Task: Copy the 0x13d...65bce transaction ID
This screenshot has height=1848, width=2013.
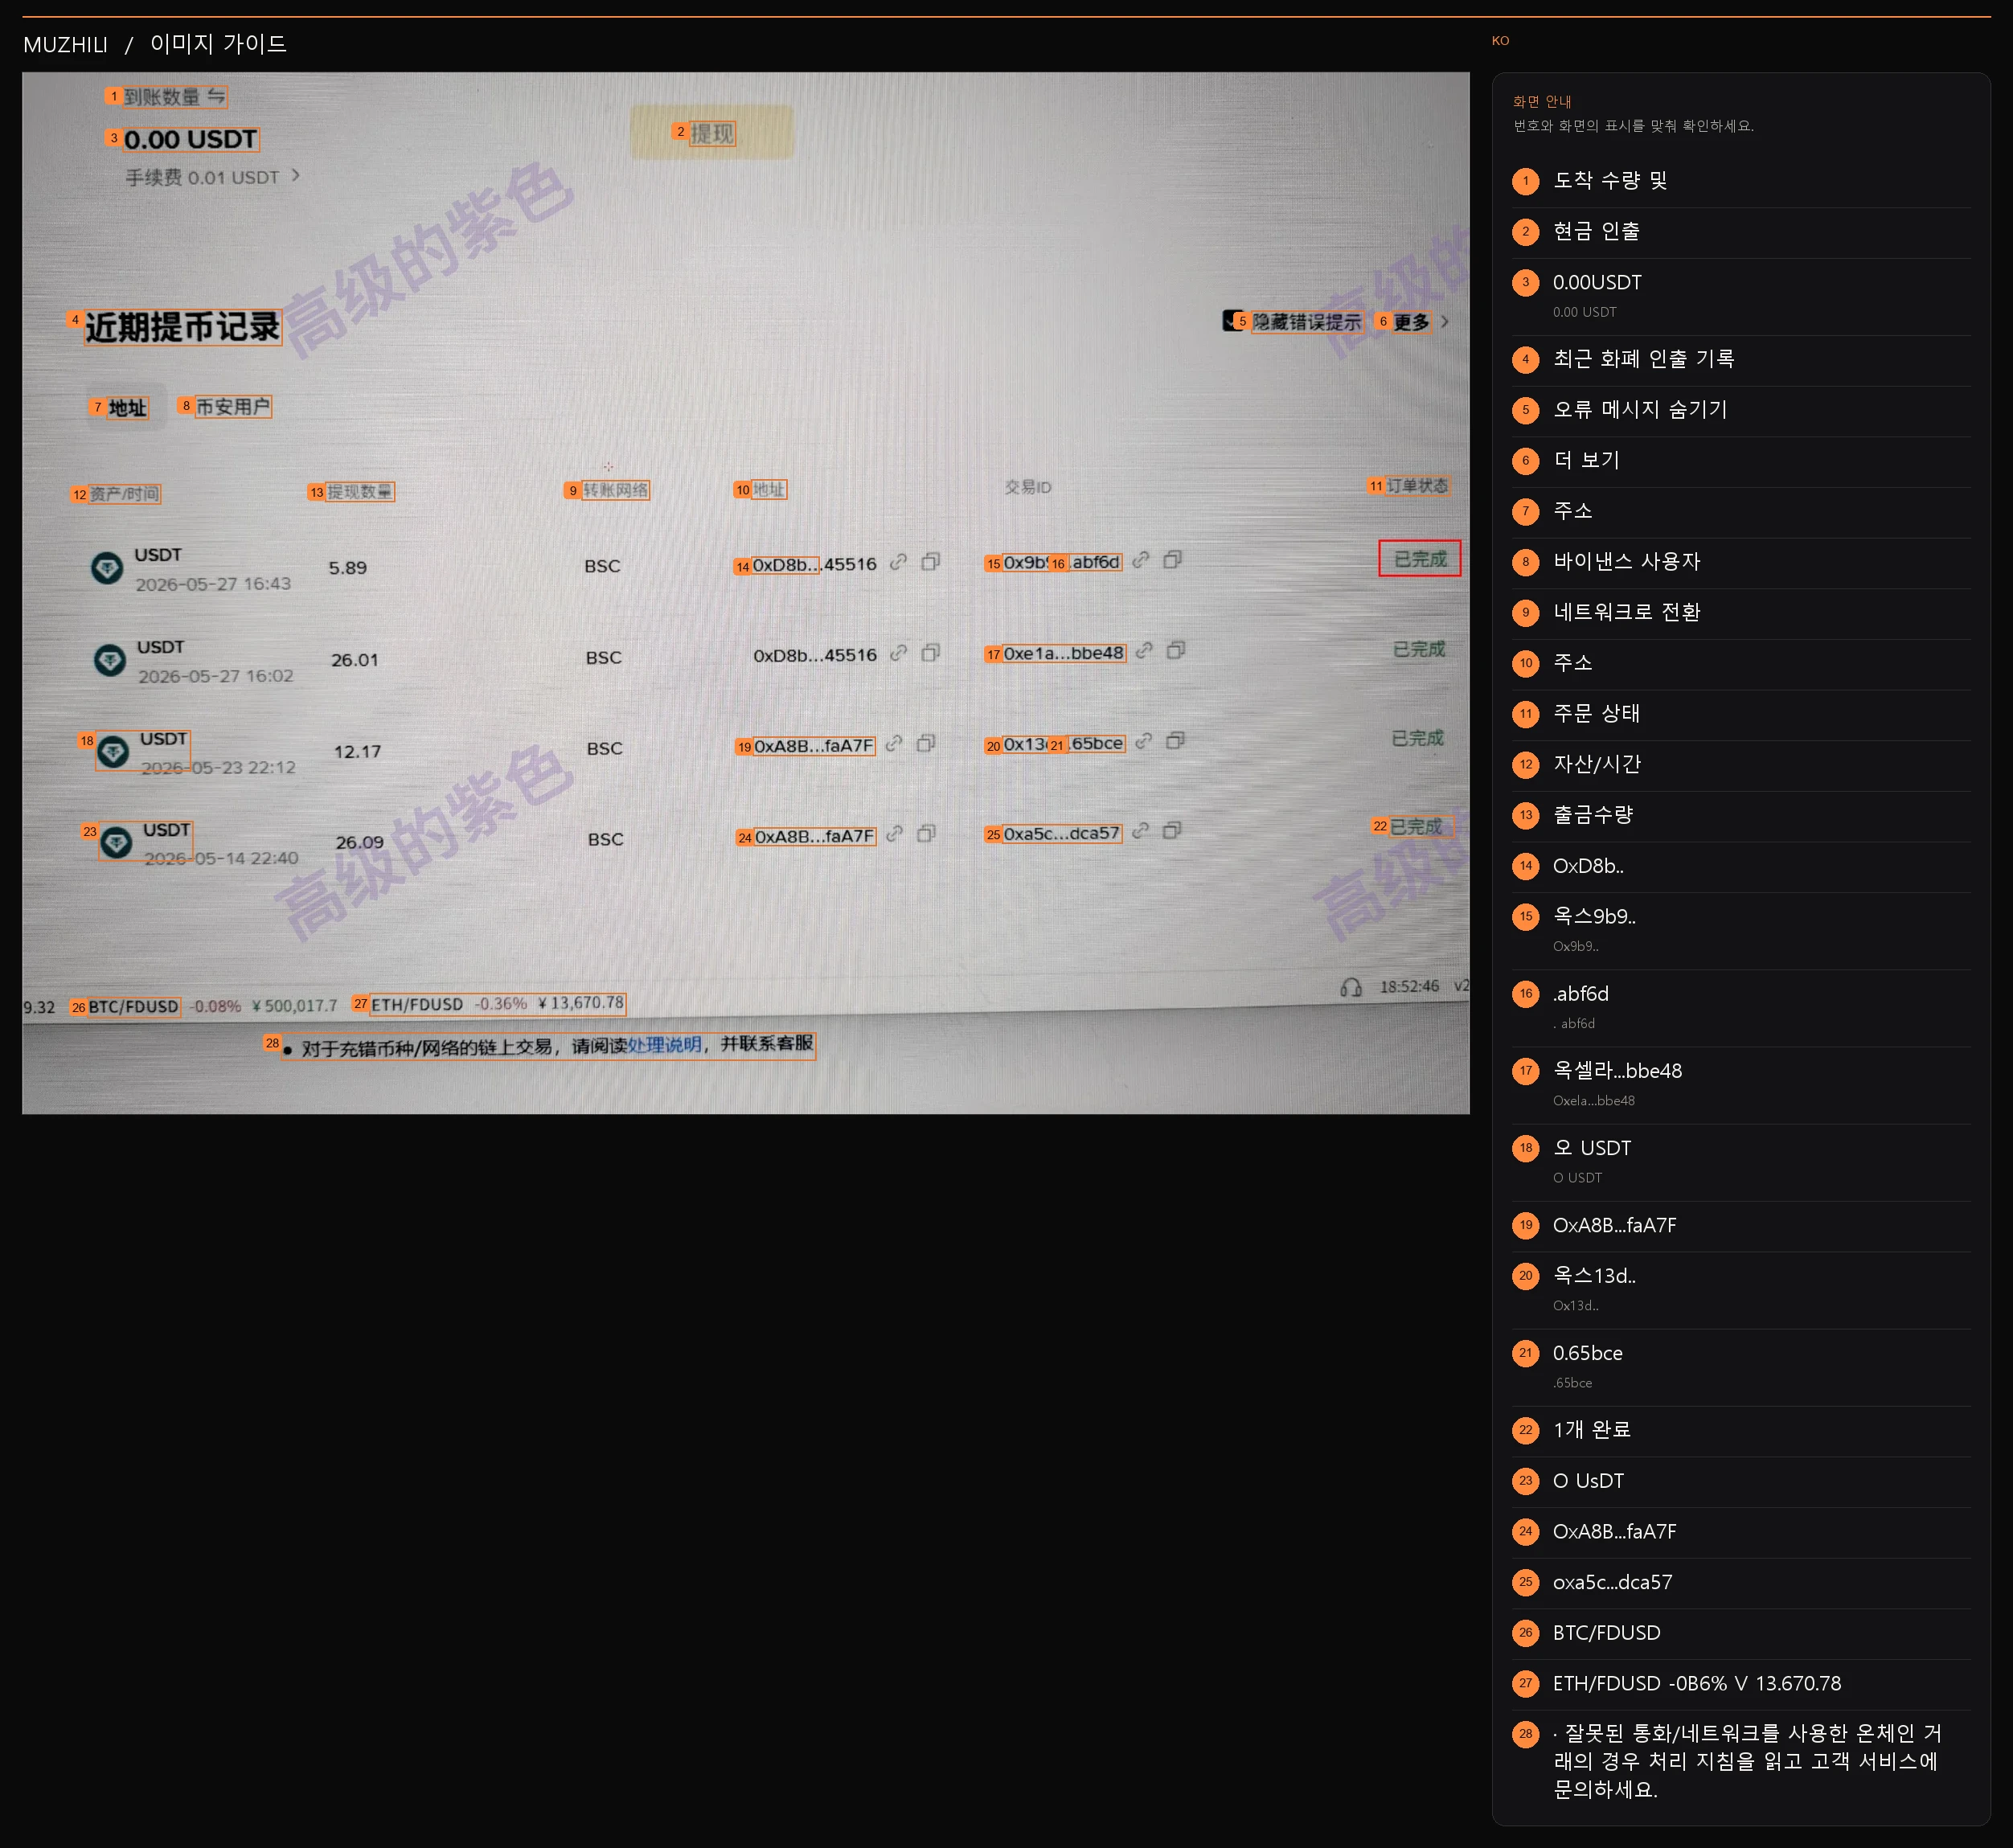Action: 1175,741
